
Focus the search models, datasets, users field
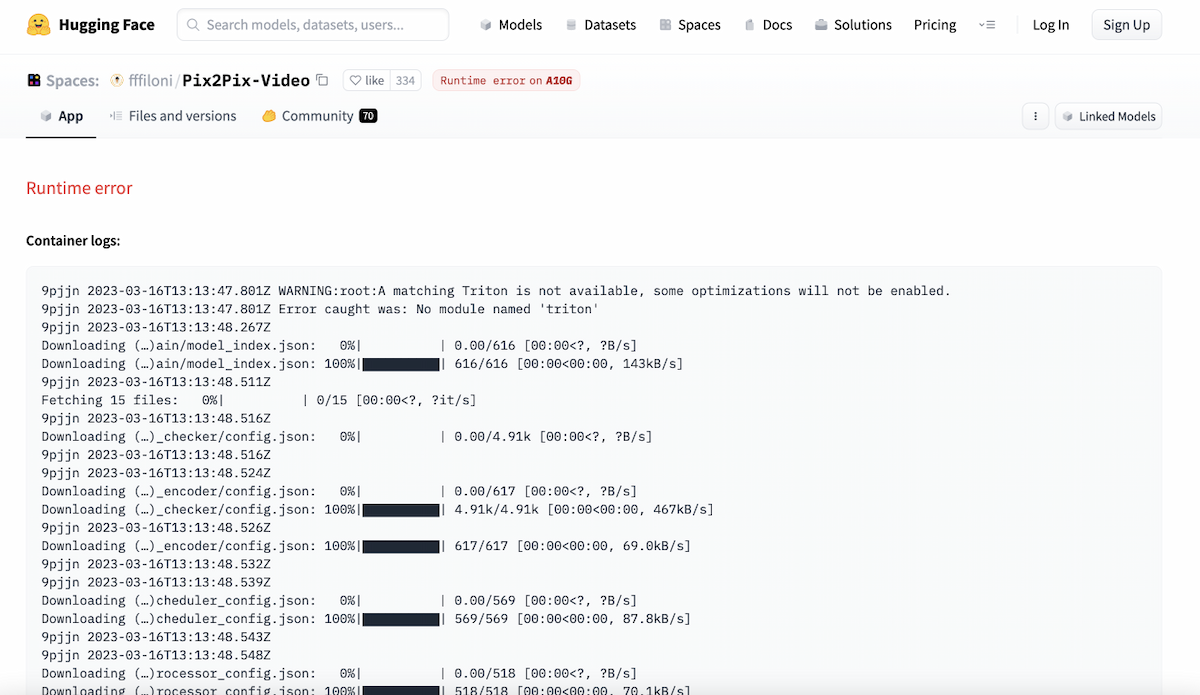313,25
